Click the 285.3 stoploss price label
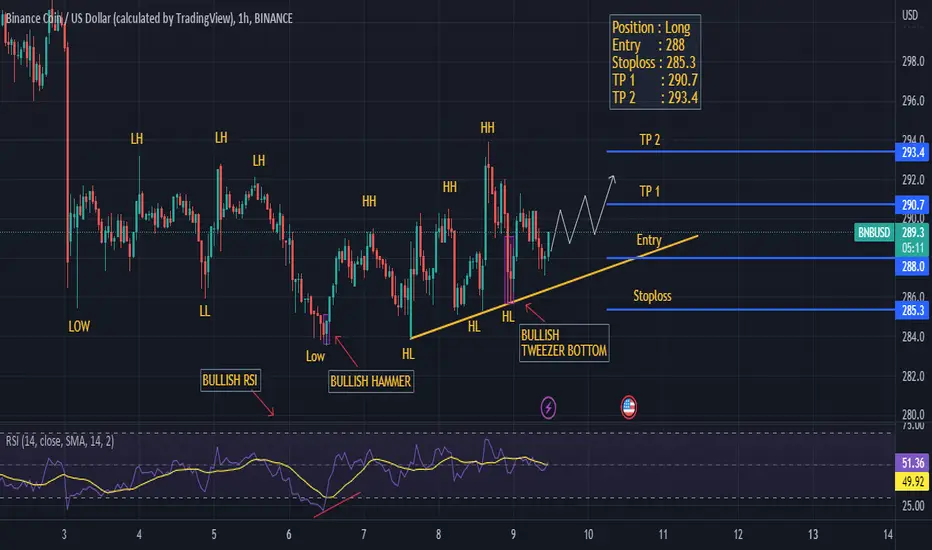 coord(912,310)
